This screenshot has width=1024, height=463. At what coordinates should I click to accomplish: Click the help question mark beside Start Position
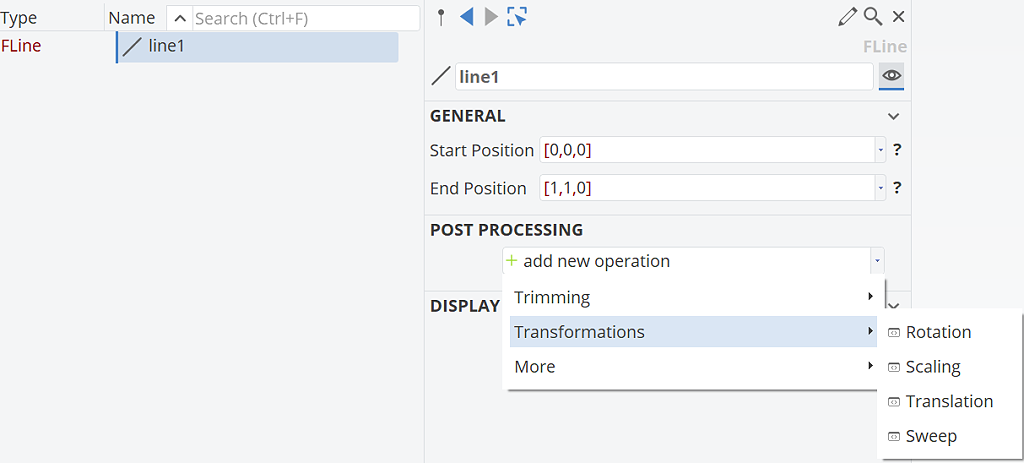[x=897, y=150]
